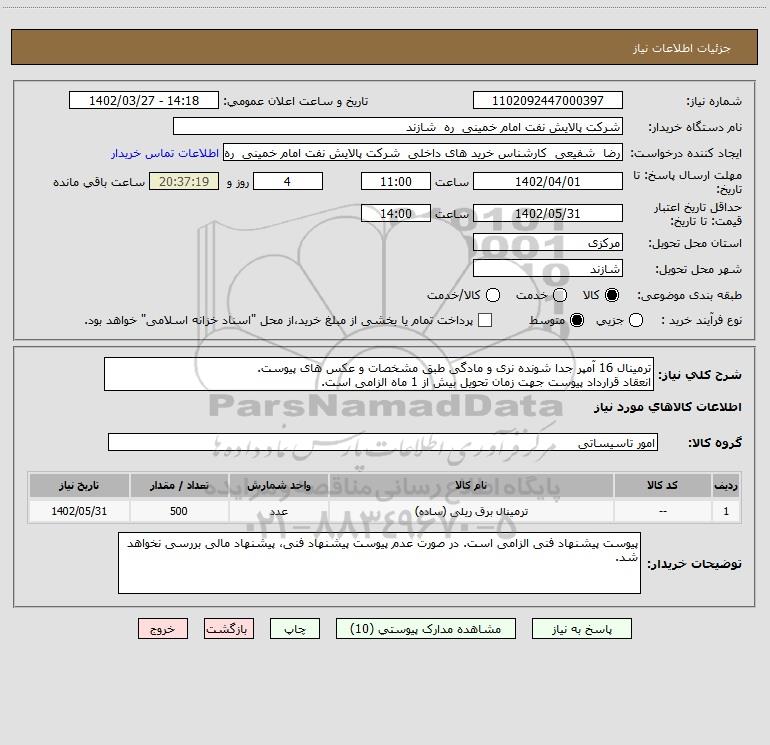Click the واحد شمارش column header
Viewport: 770px width, 745px height.
(278, 485)
